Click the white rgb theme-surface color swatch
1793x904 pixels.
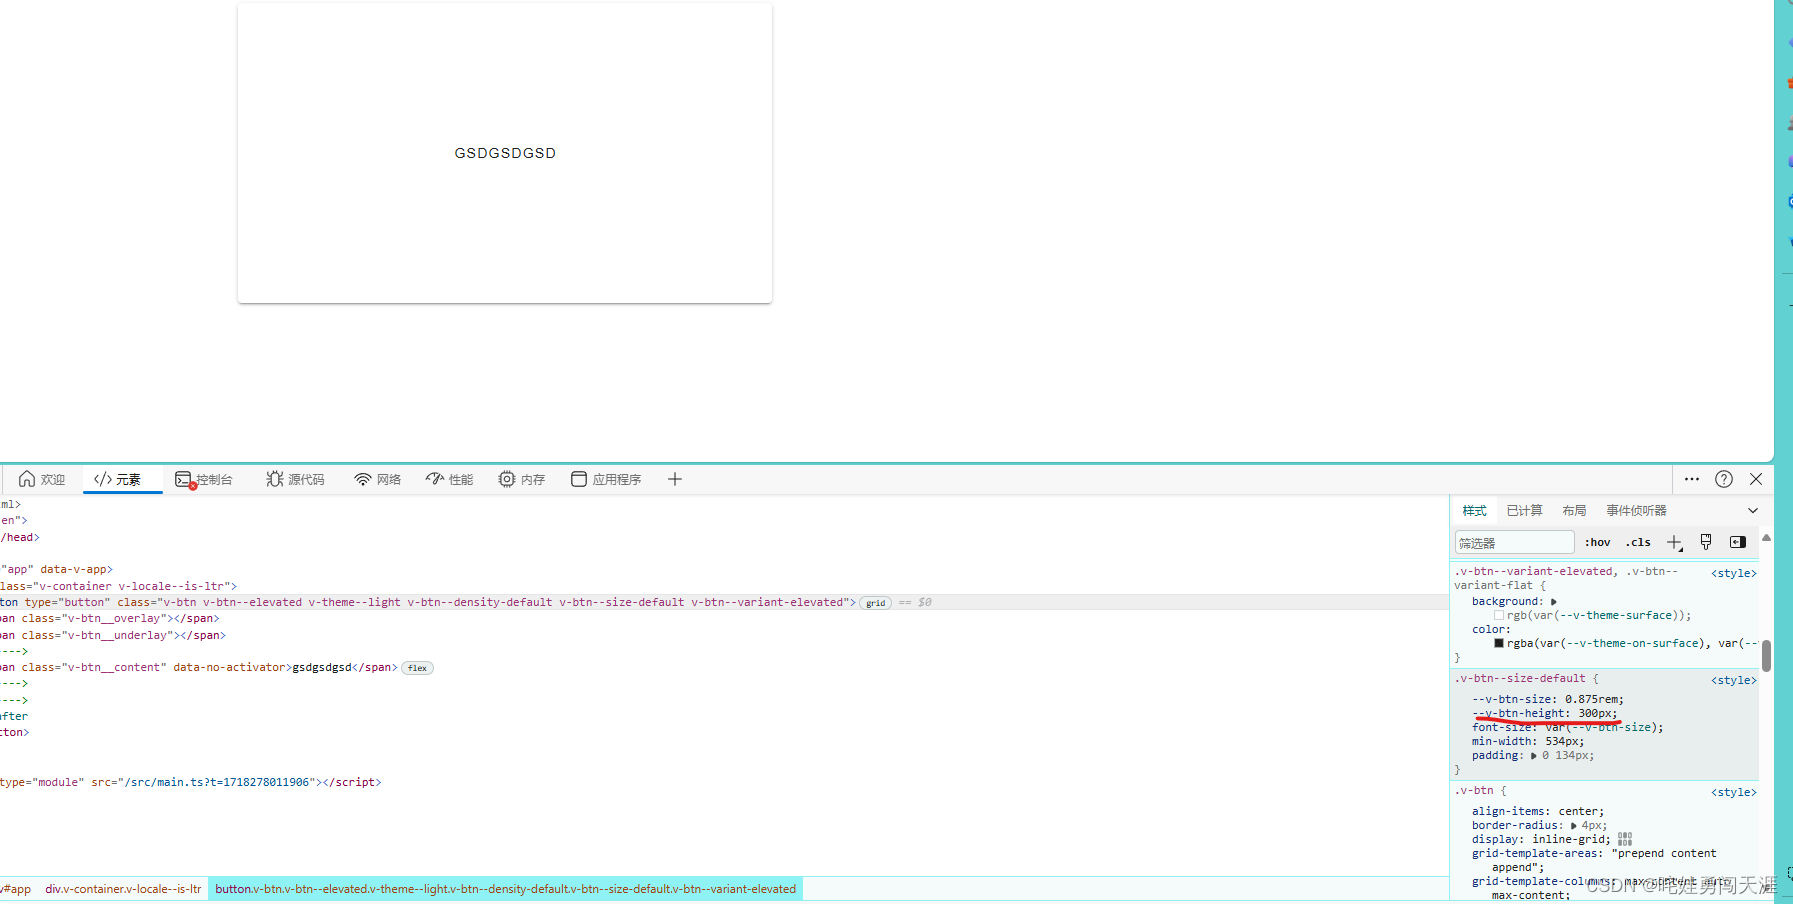coord(1499,616)
